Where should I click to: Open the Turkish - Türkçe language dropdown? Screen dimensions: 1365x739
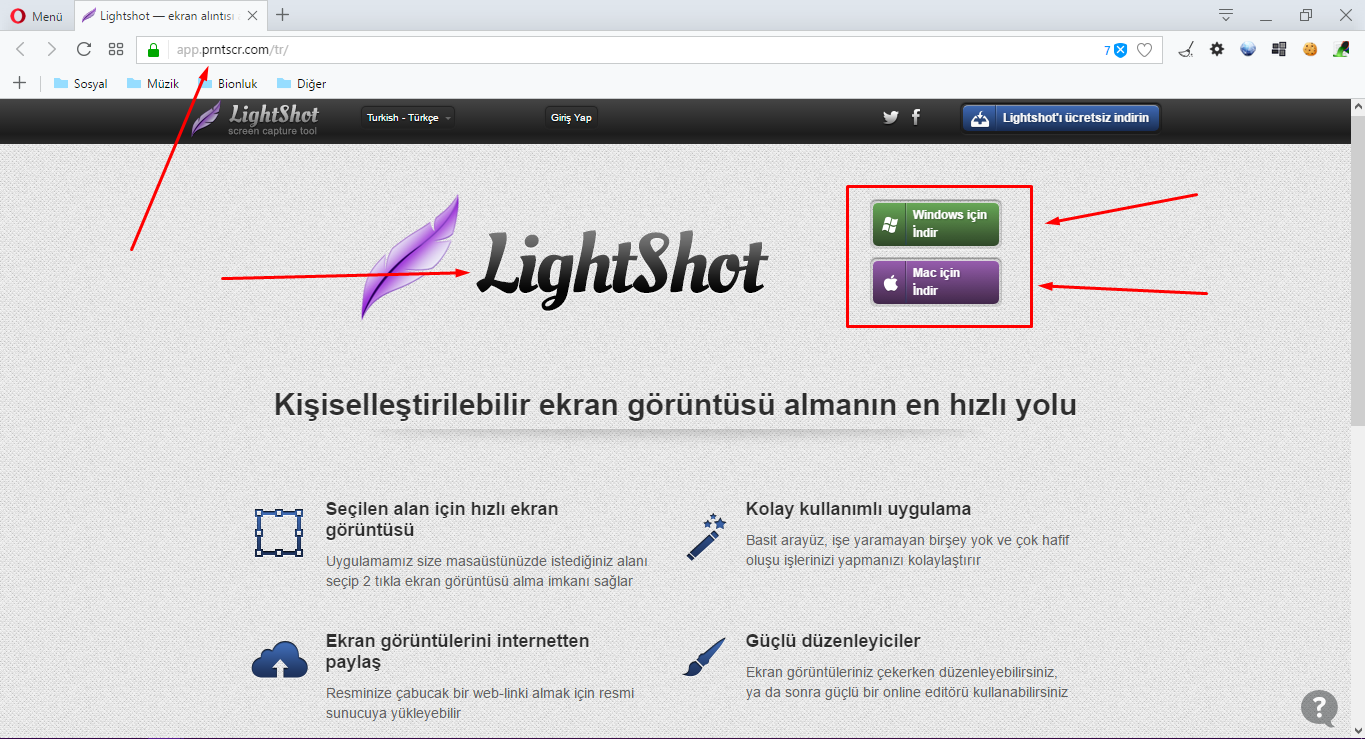[x=408, y=118]
